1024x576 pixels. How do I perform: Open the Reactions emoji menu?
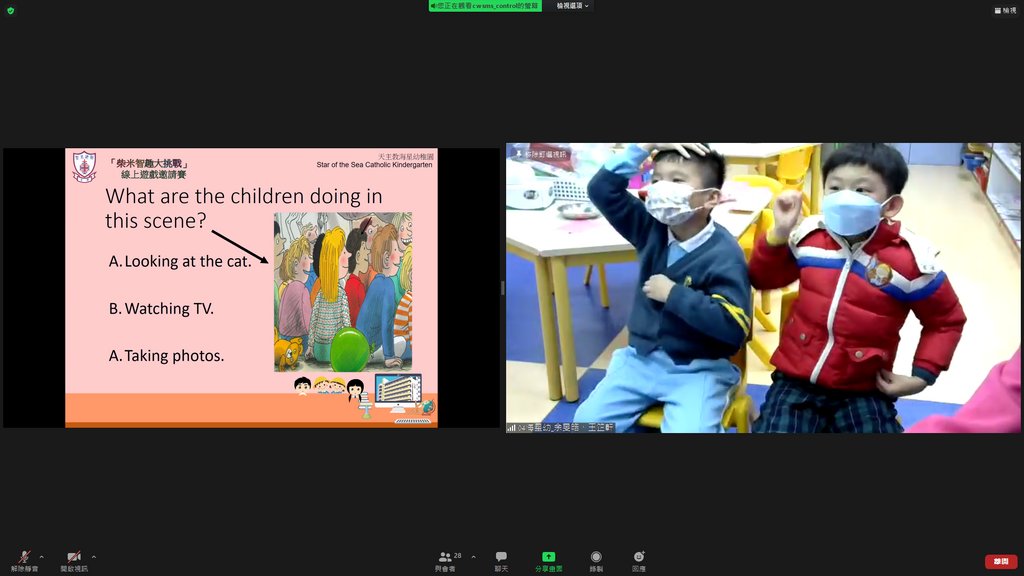point(638,560)
